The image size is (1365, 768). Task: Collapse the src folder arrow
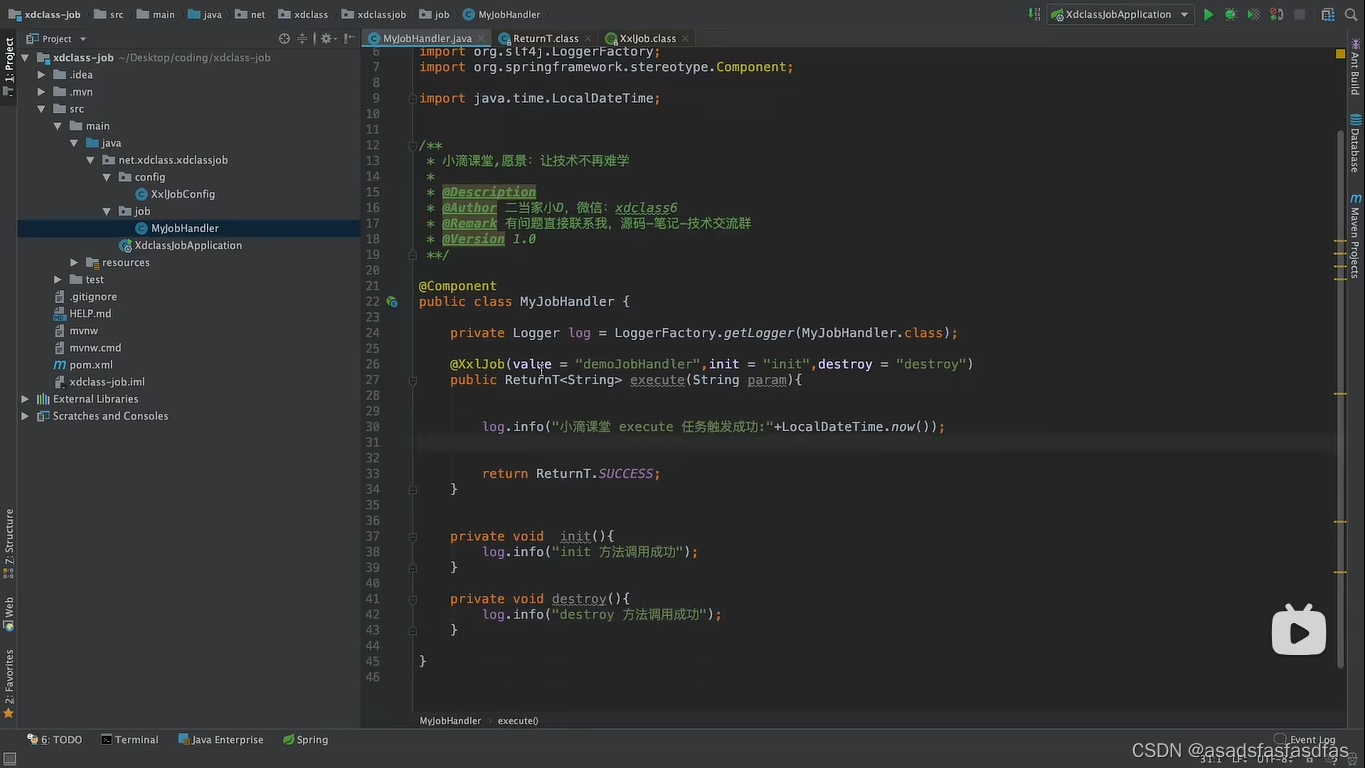[x=42, y=109]
